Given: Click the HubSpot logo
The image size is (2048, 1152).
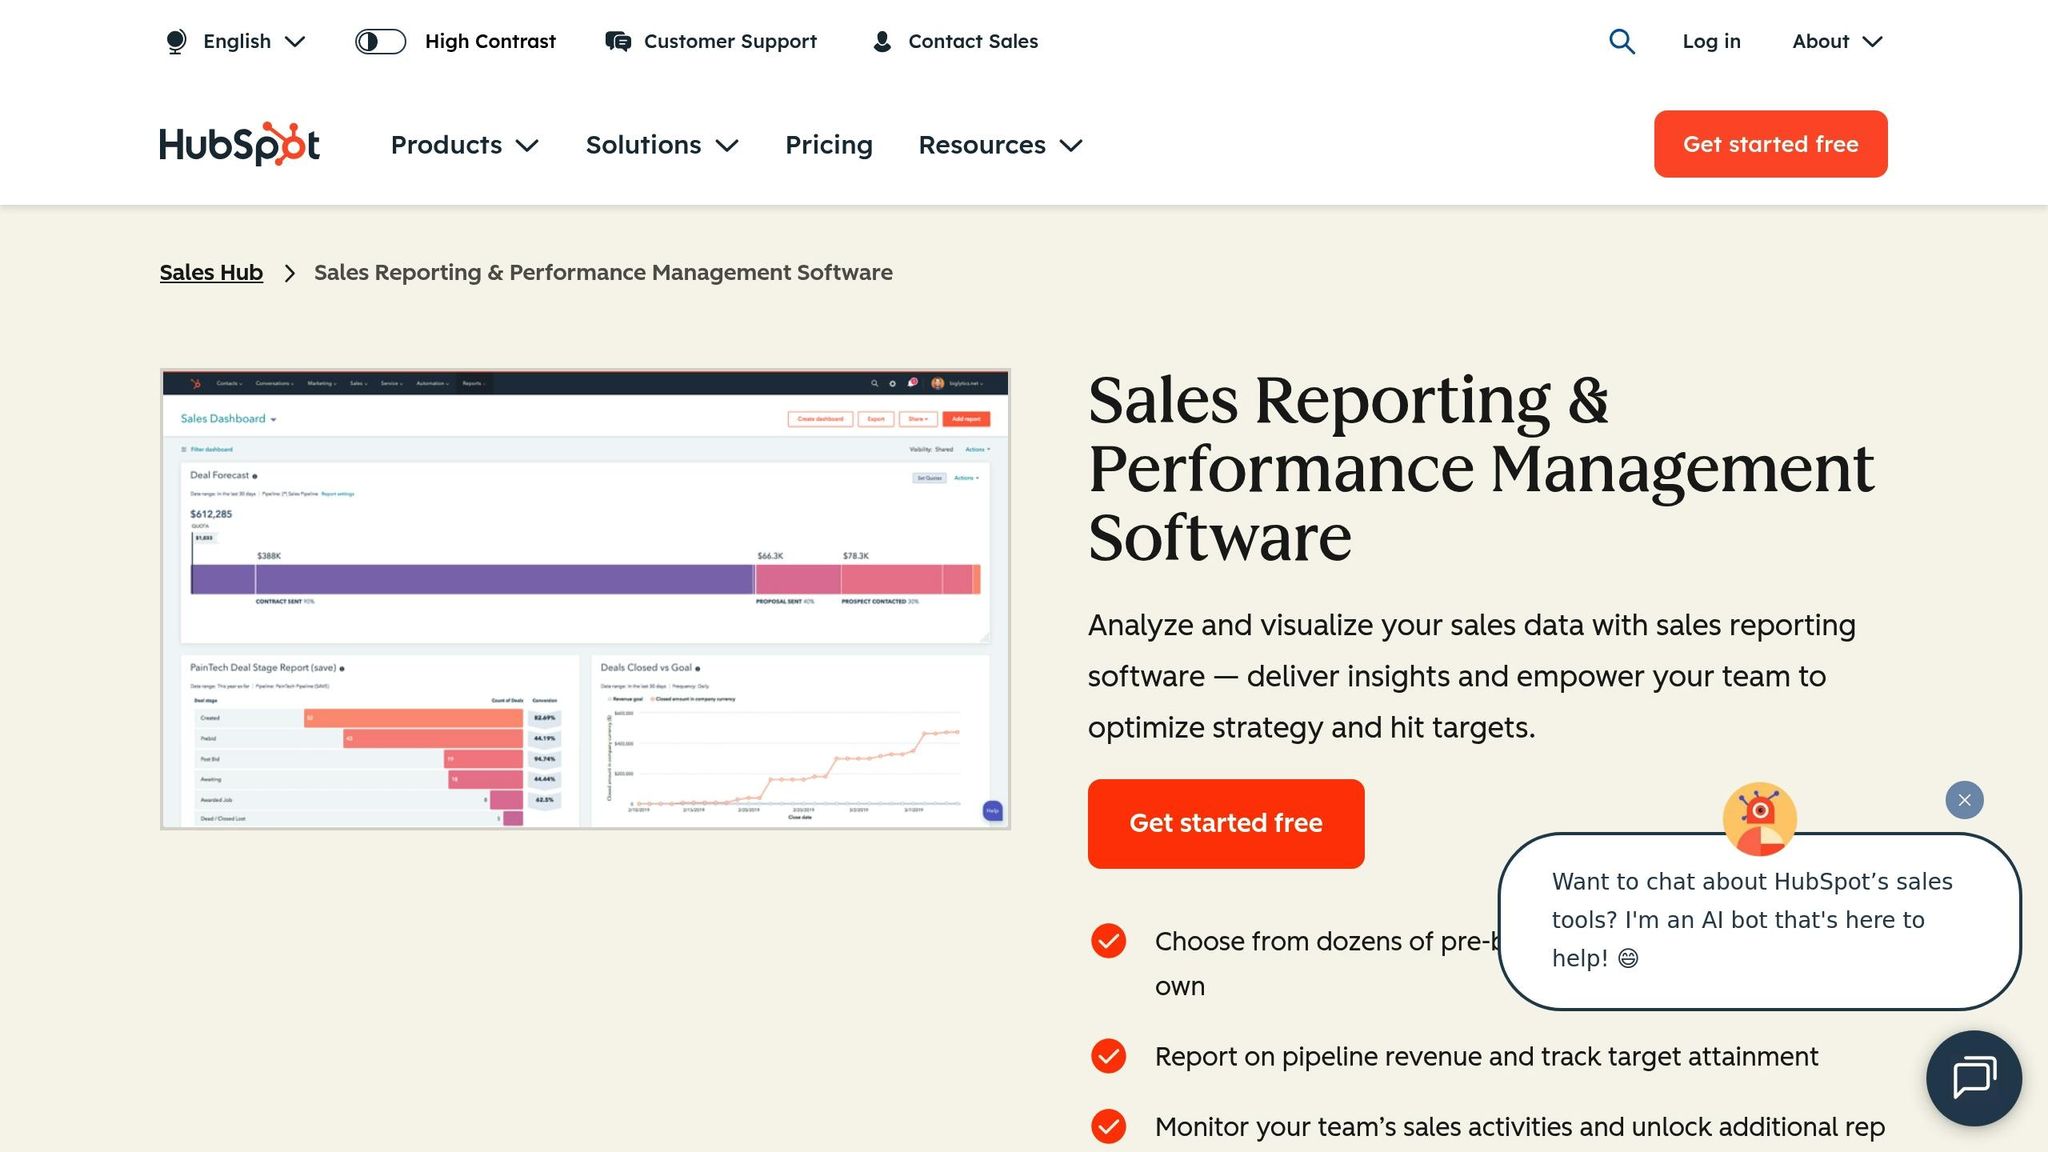Looking at the screenshot, I should (239, 144).
